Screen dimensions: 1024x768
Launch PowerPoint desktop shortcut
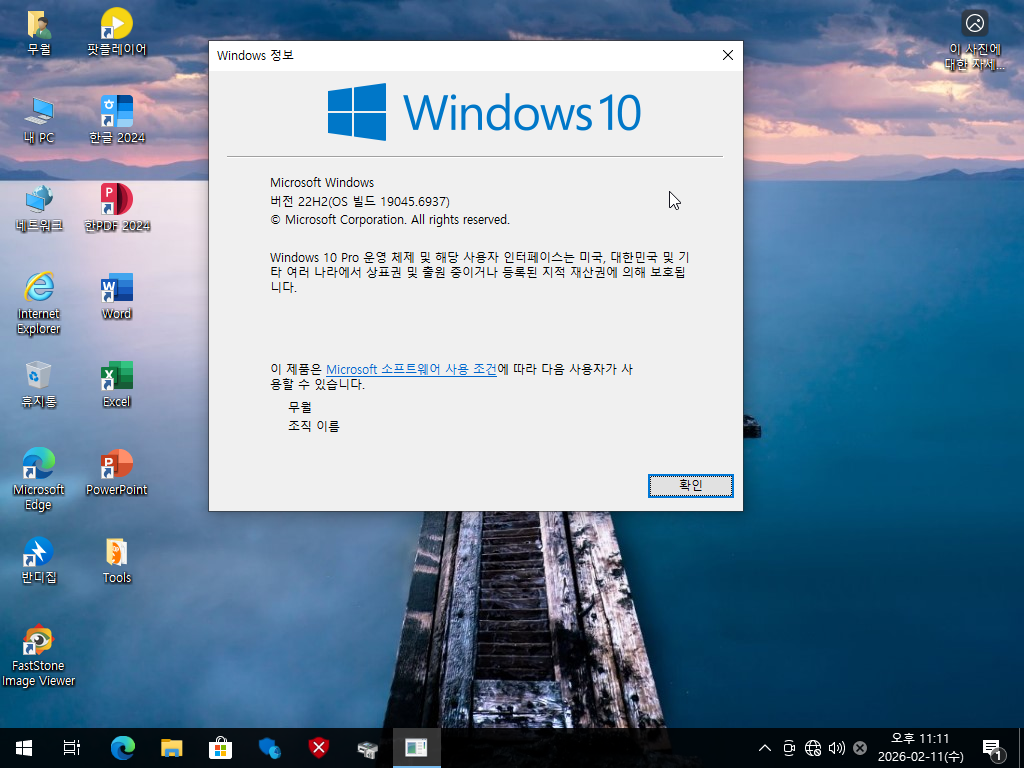pyautogui.click(x=117, y=473)
